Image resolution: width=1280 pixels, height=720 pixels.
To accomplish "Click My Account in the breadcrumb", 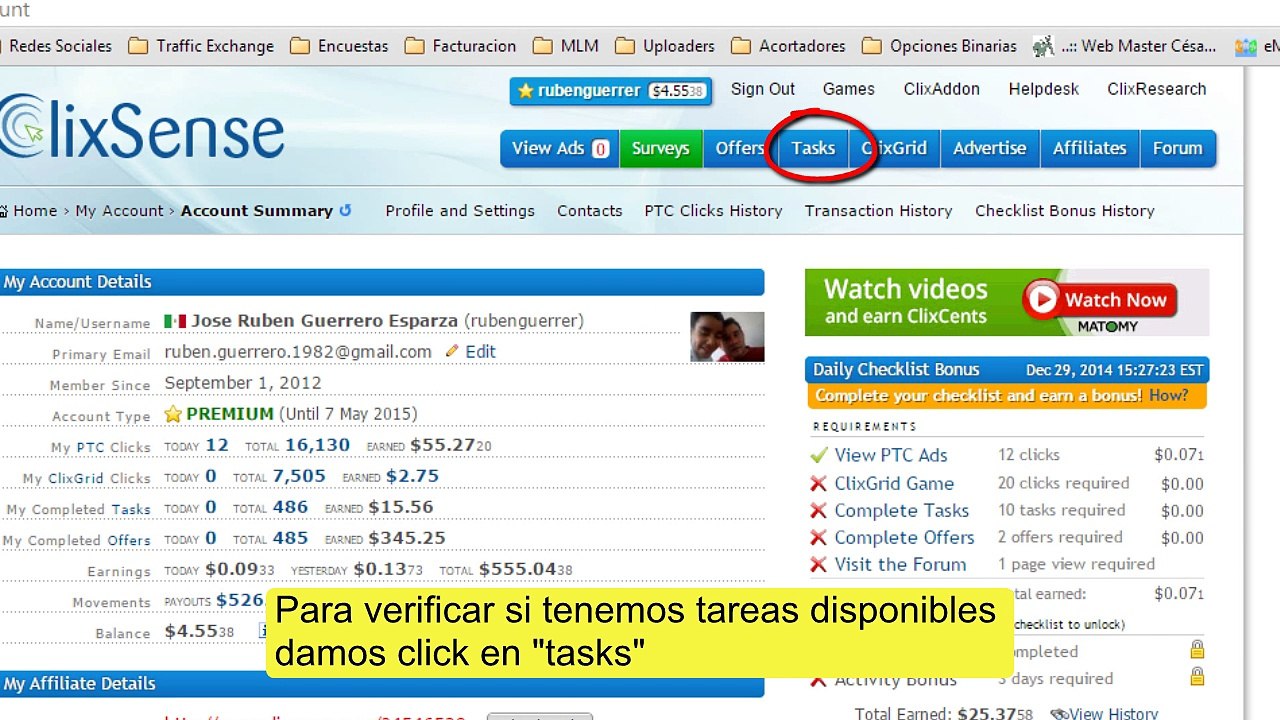I will pos(119,211).
